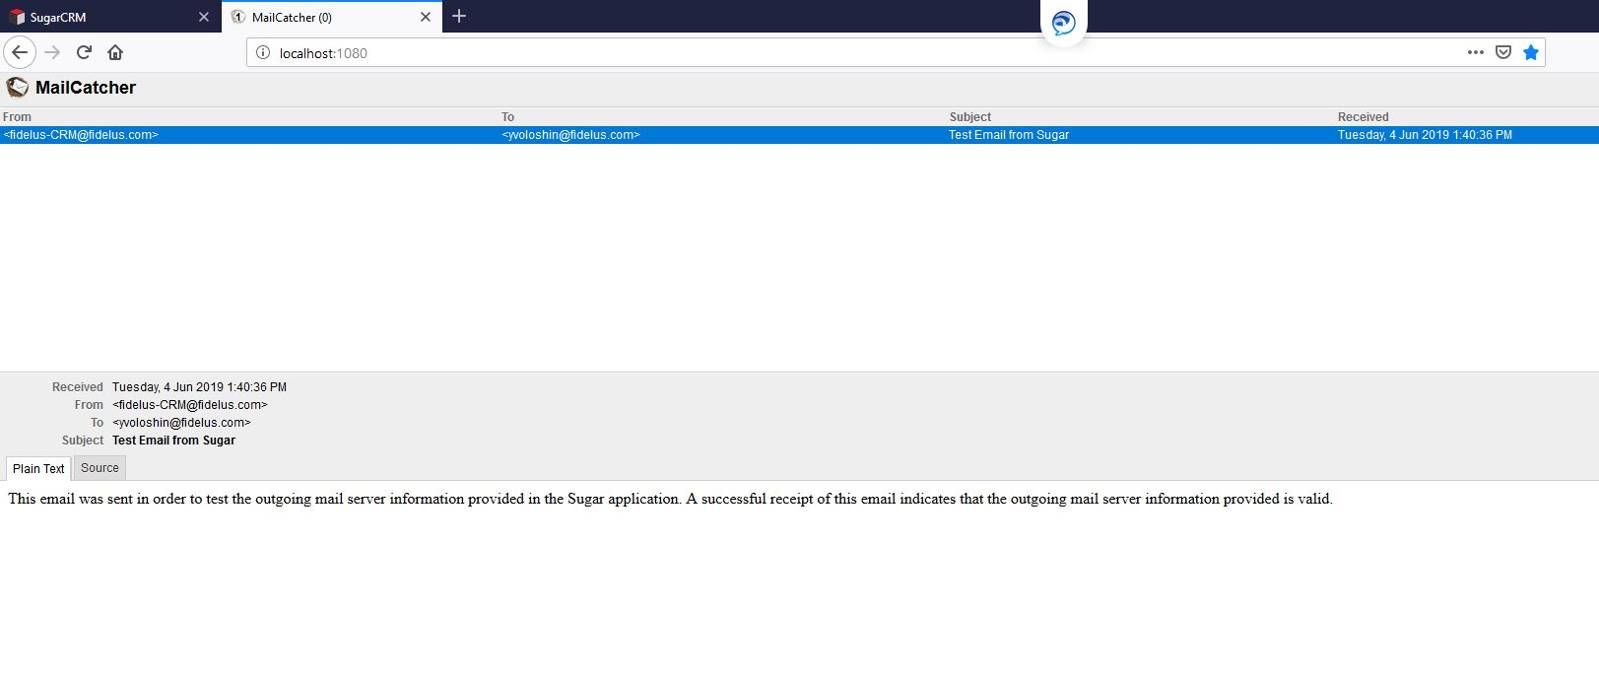Click the Save to Pocket icon
Image resolution: width=1599 pixels, height=680 pixels.
pos(1502,52)
